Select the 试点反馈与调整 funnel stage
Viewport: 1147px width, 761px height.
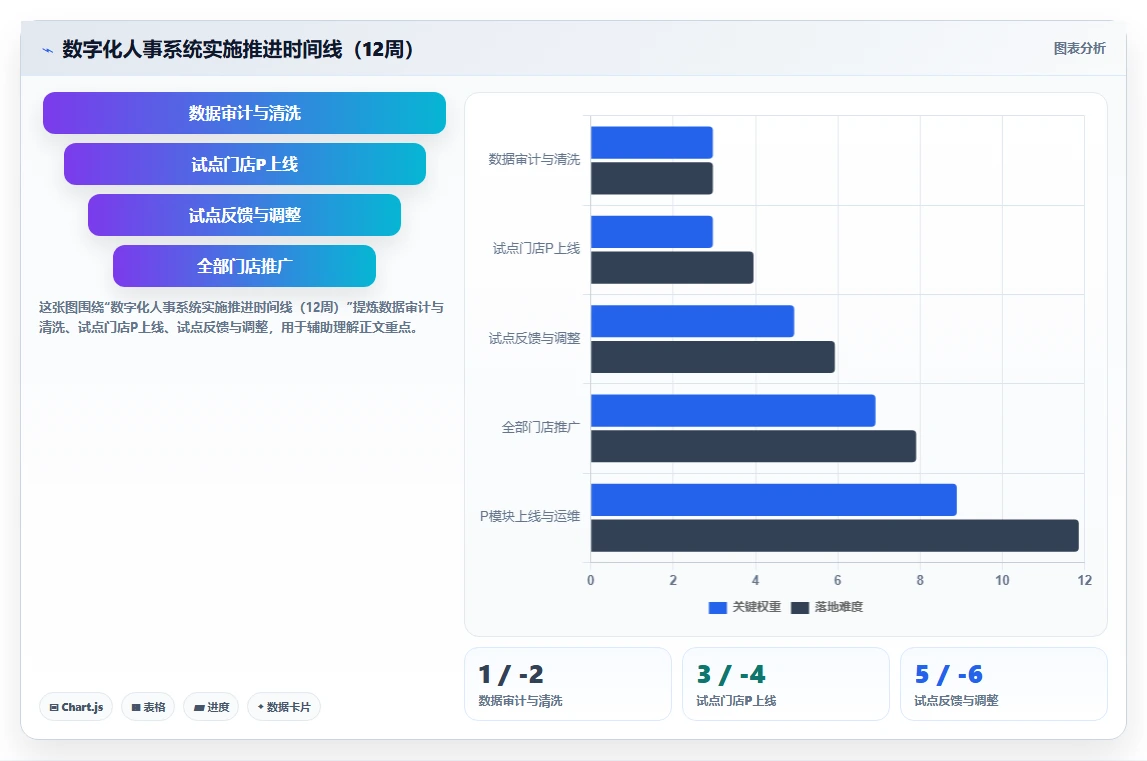(244, 215)
